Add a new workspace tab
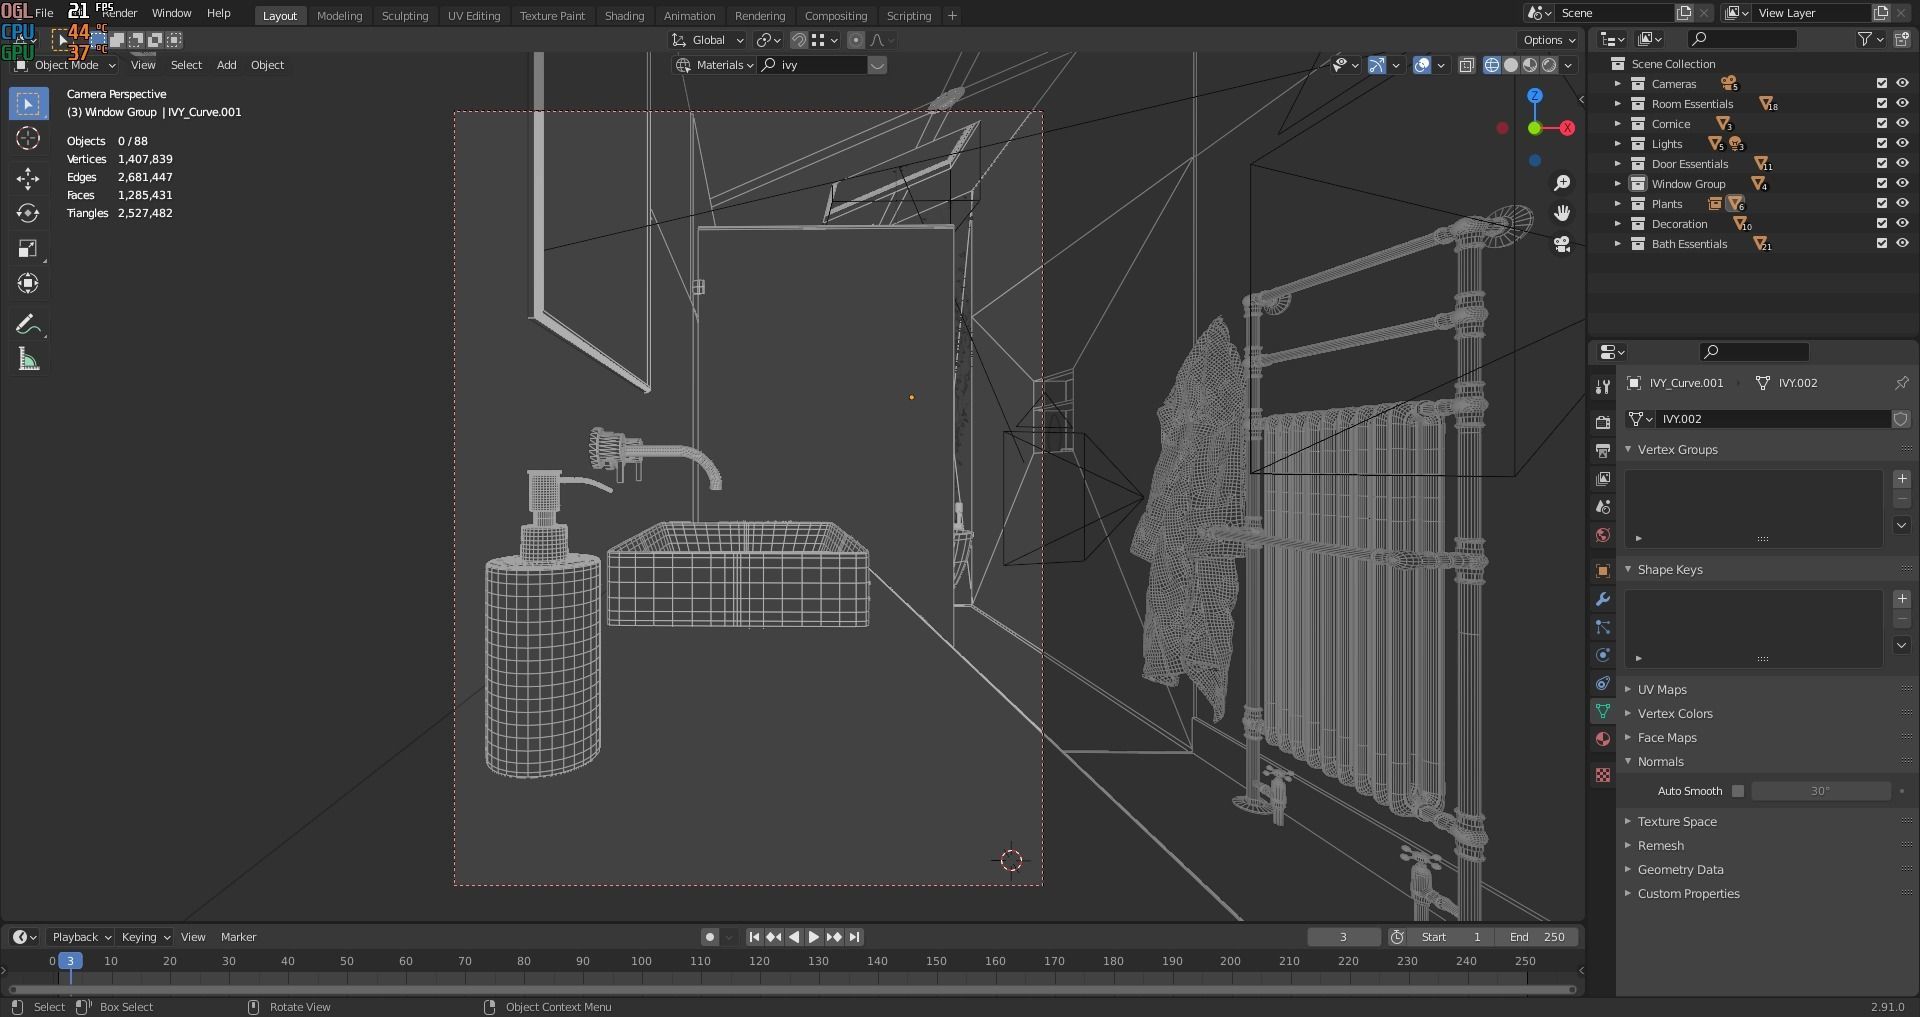 (952, 16)
